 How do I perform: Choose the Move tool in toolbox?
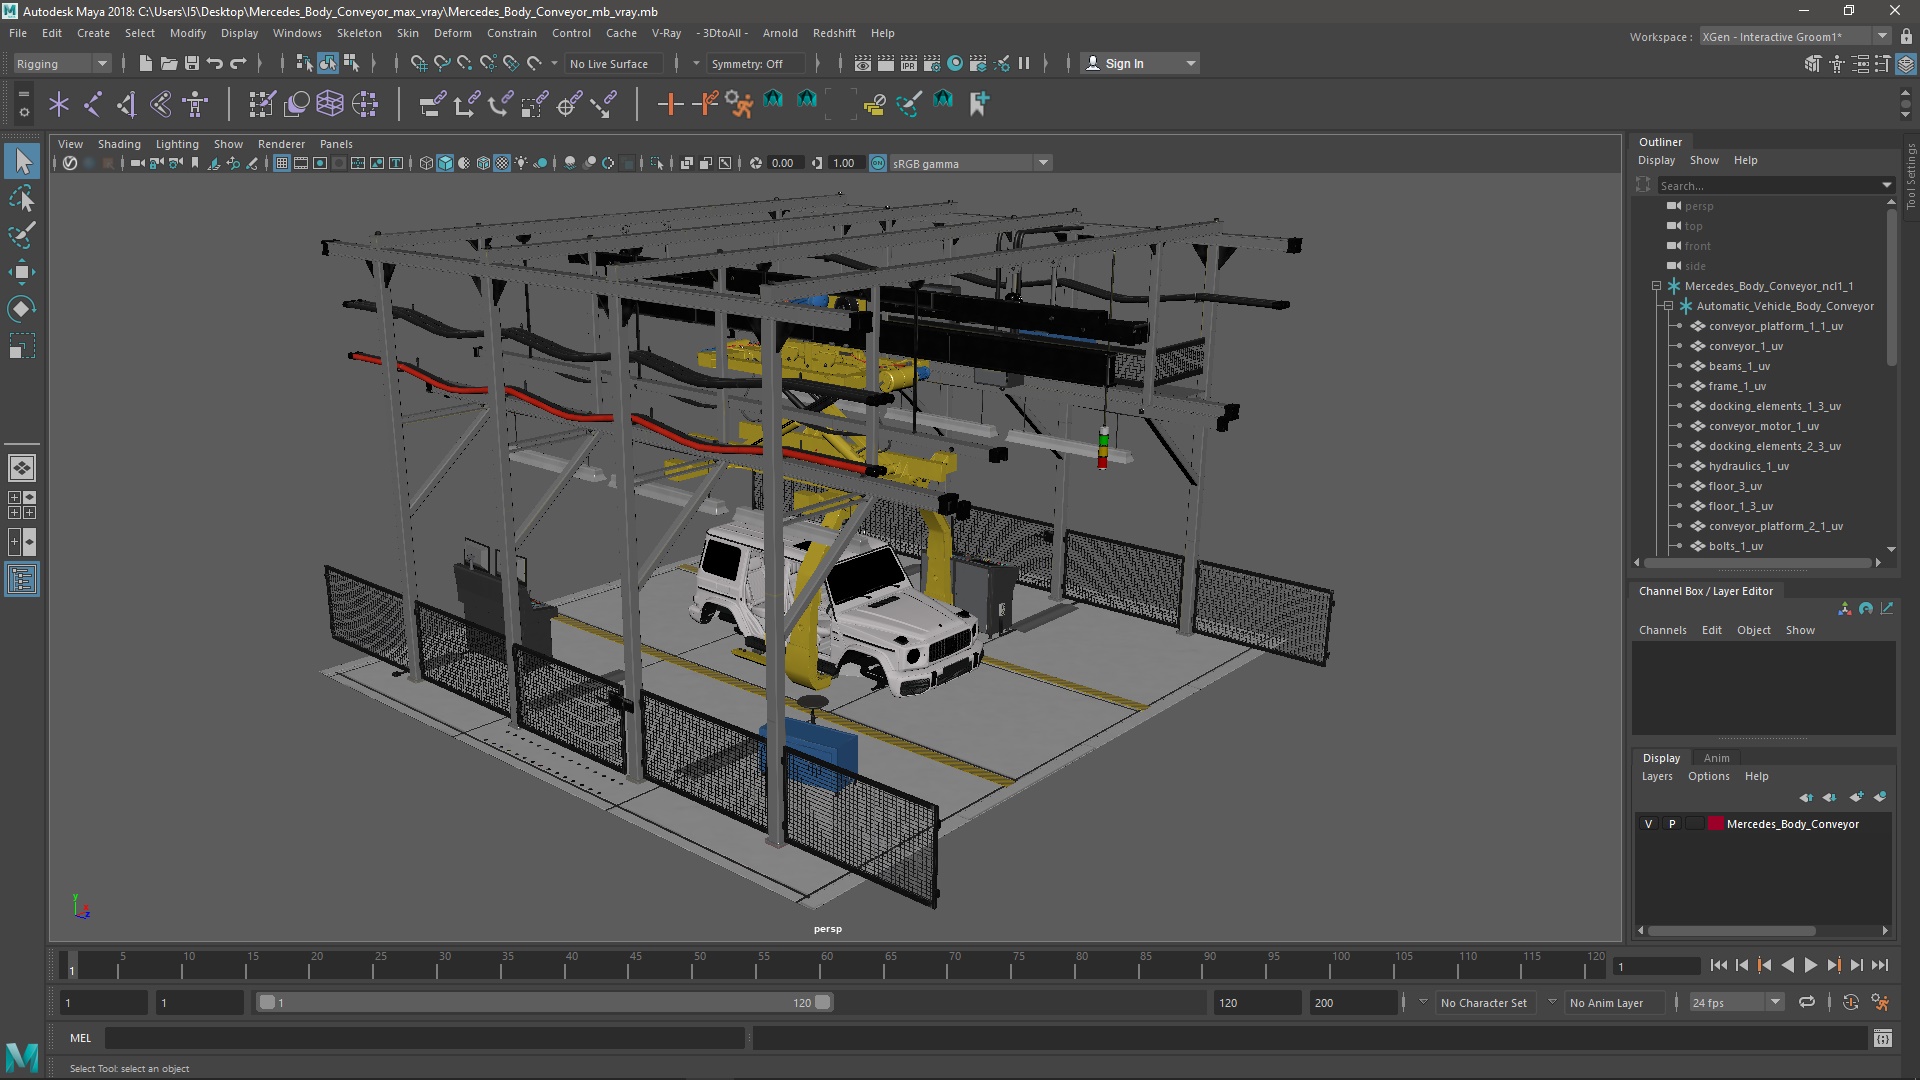22,272
